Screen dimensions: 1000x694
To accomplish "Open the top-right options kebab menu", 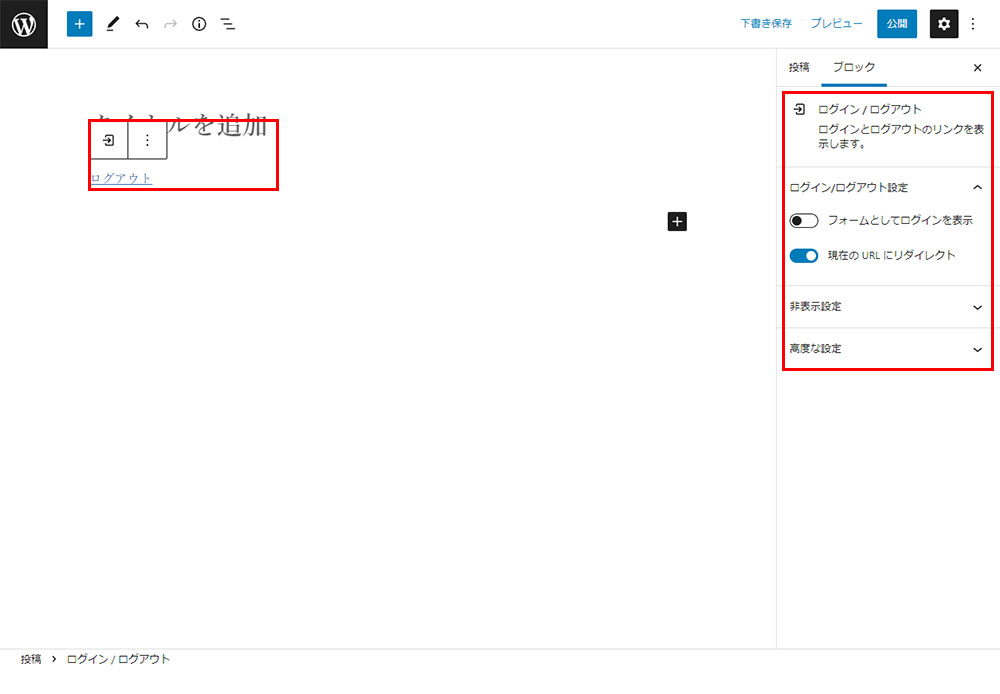I will 973,24.
